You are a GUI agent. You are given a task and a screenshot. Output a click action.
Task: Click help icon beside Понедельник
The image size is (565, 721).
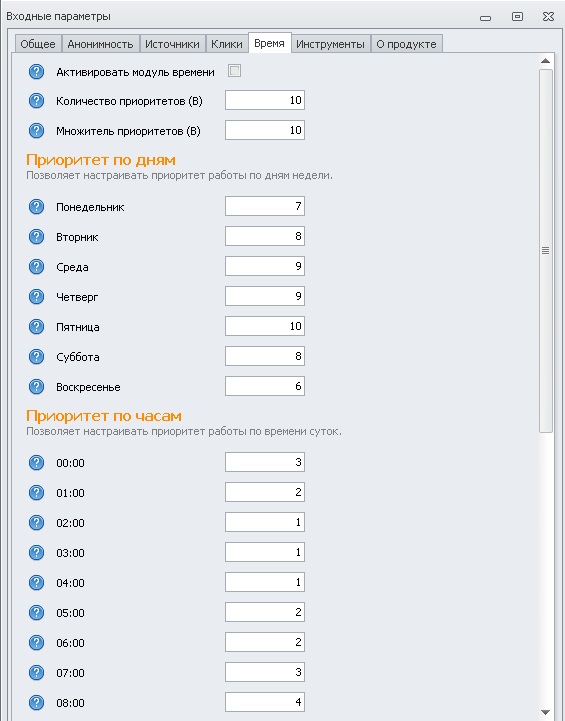pyautogui.click(x=36, y=207)
